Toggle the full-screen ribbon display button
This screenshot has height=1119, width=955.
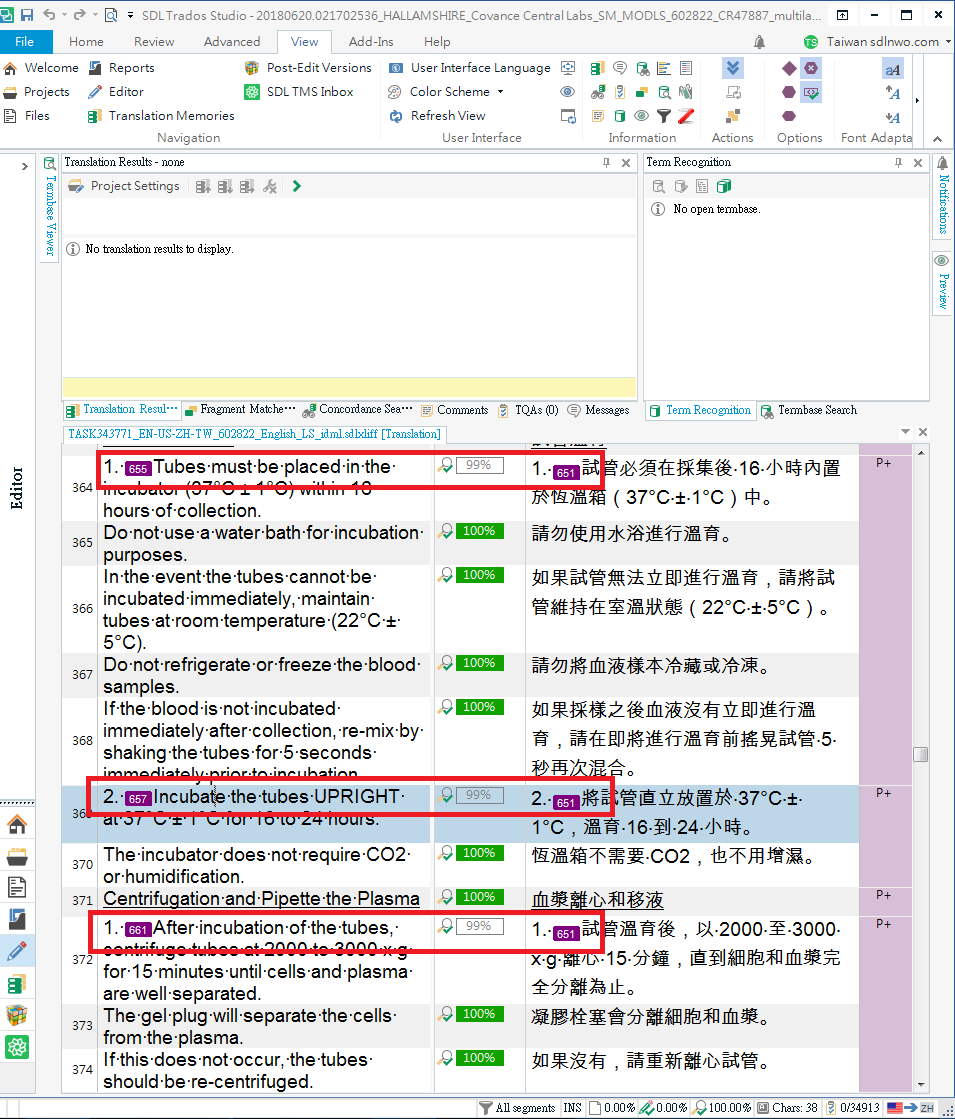click(x=842, y=14)
